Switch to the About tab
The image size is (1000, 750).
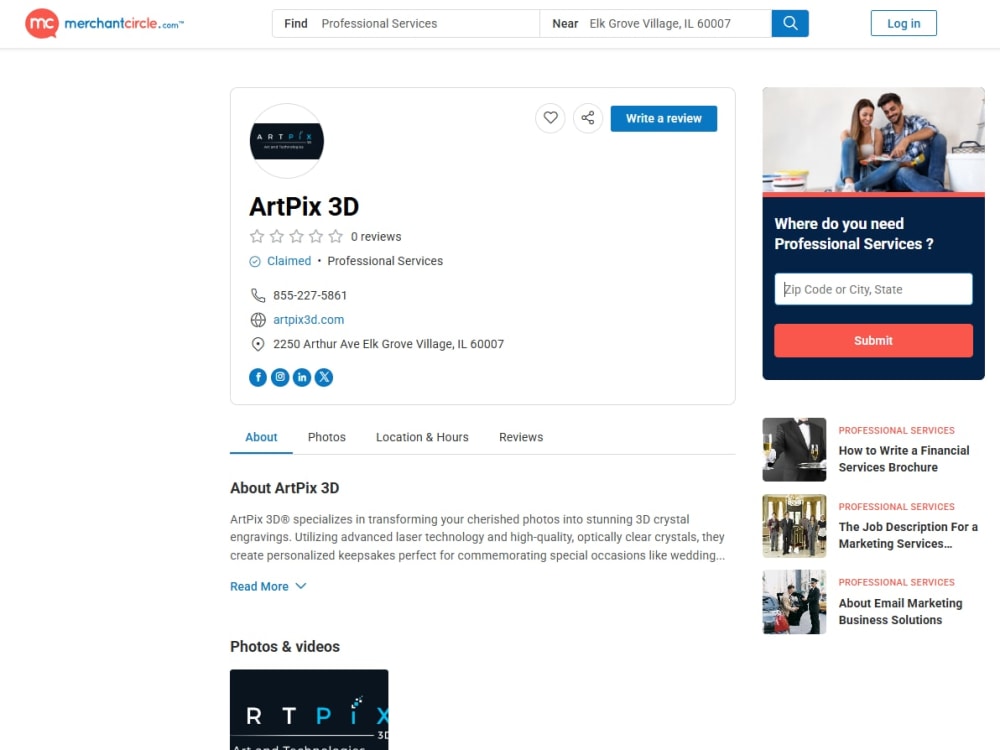pos(261,437)
